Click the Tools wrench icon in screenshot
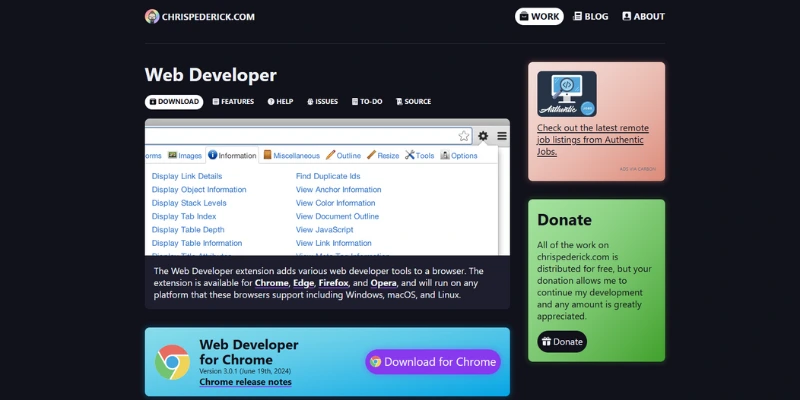The height and width of the screenshot is (400, 800). (410, 155)
